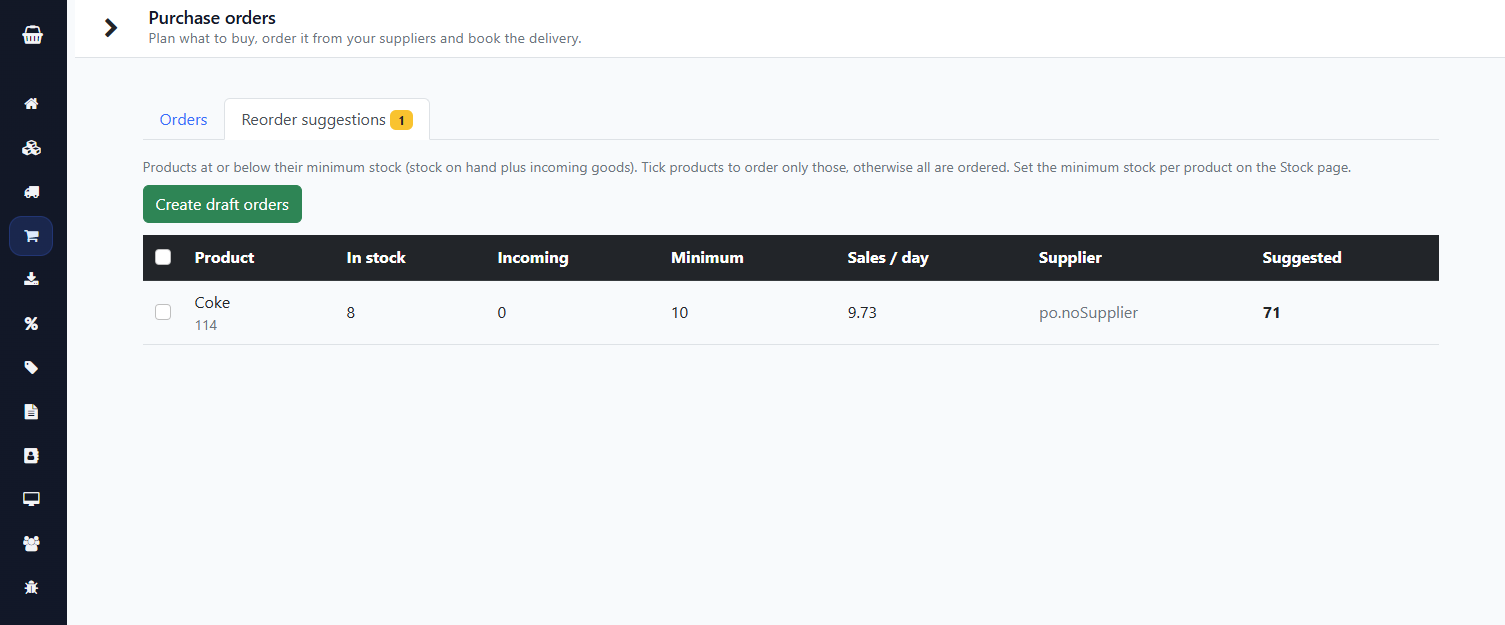The width and height of the screenshot is (1505, 625).
Task: Click product code 114 under Coke
Action: pos(206,325)
